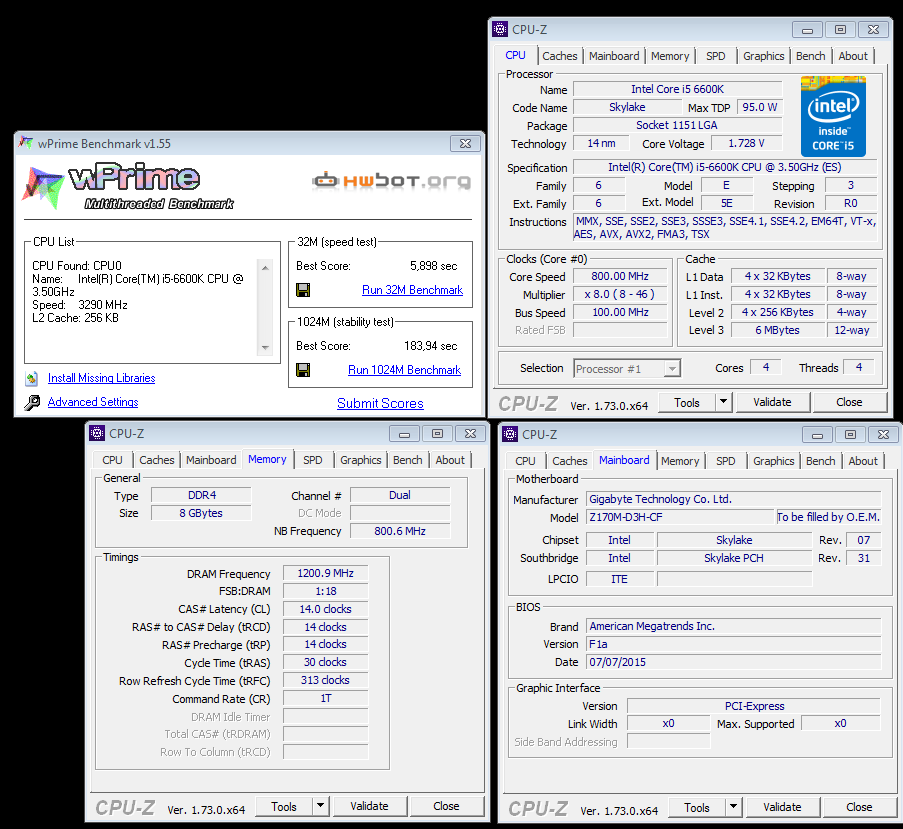This screenshot has width=903, height=829.
Task: Click the Intel Core i5 badge
Action: tap(833, 116)
